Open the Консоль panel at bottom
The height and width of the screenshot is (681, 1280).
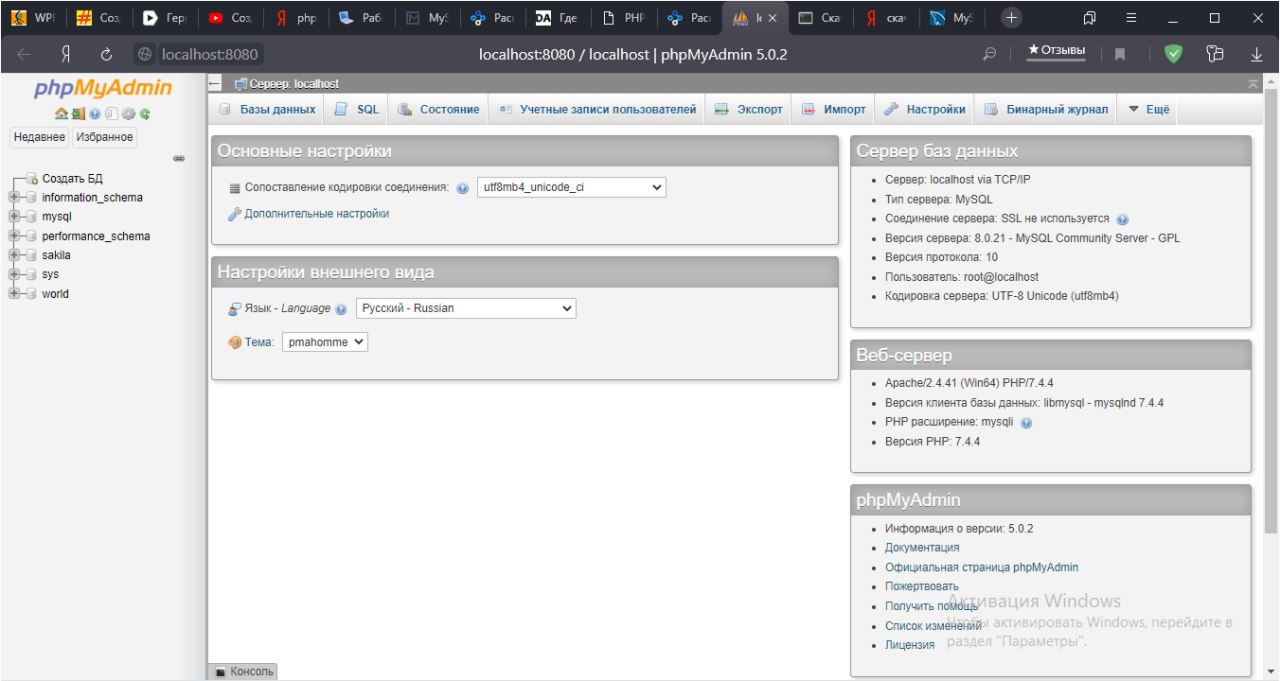point(243,672)
